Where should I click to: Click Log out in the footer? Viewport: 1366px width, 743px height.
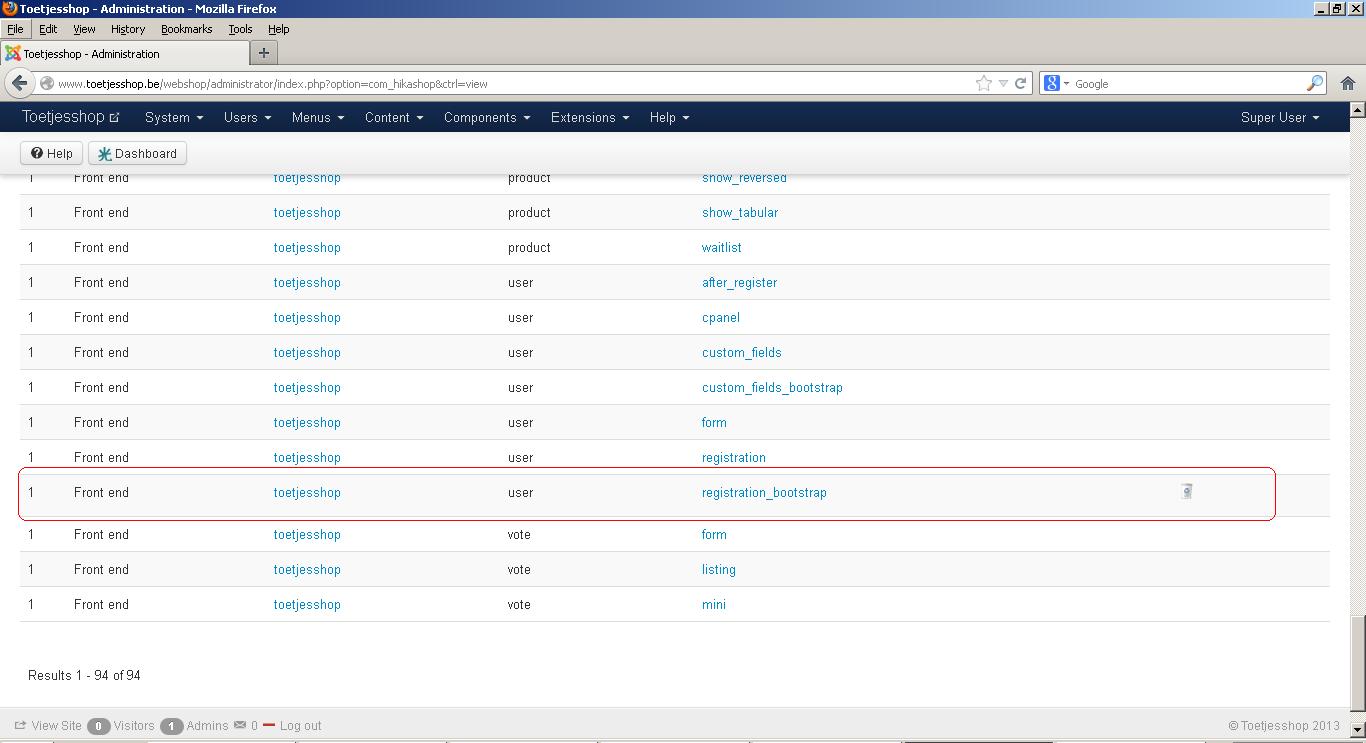pos(300,725)
